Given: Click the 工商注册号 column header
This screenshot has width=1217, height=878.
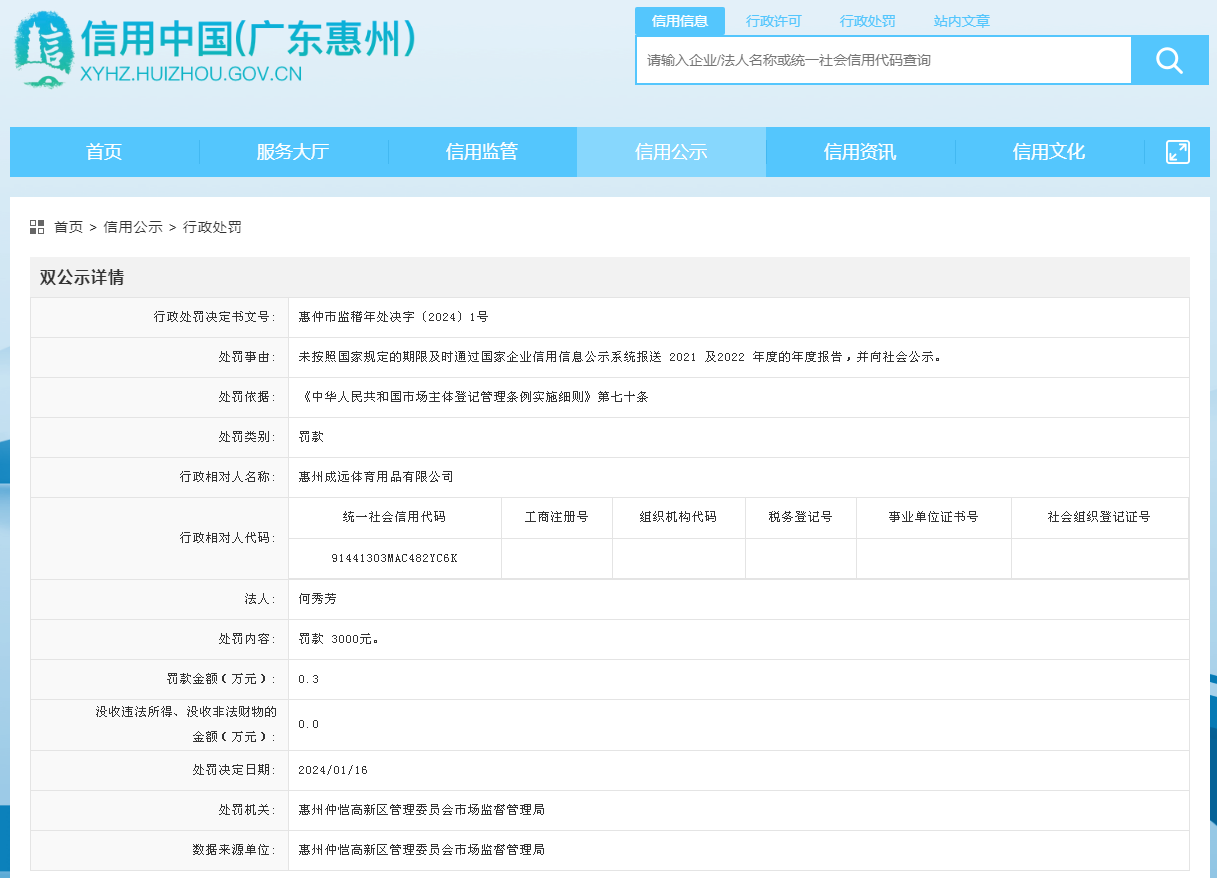Looking at the screenshot, I should 557,517.
